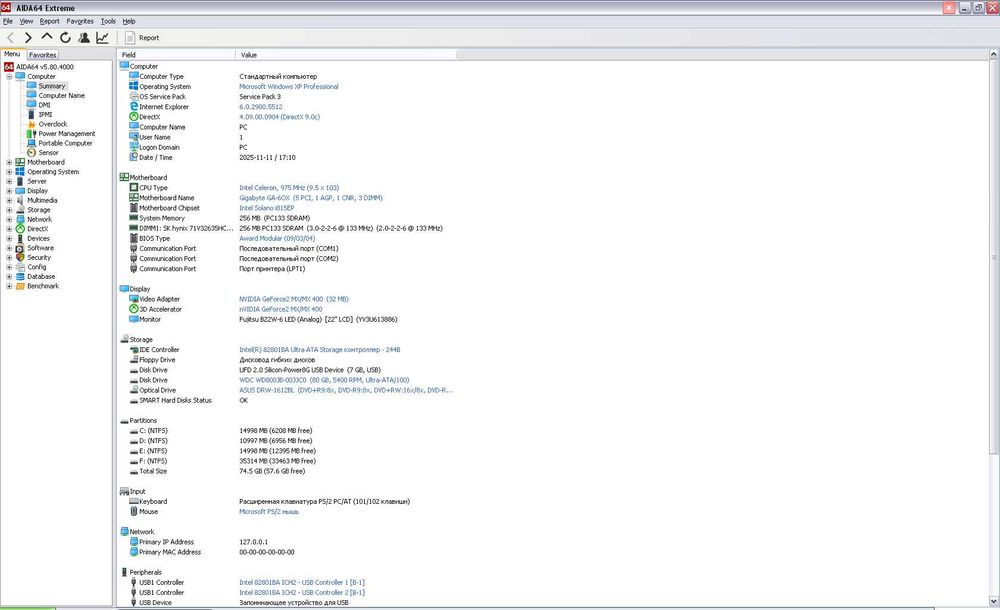1000x610 pixels.
Task: Select Computer Name in the tree
Action: [61, 96]
